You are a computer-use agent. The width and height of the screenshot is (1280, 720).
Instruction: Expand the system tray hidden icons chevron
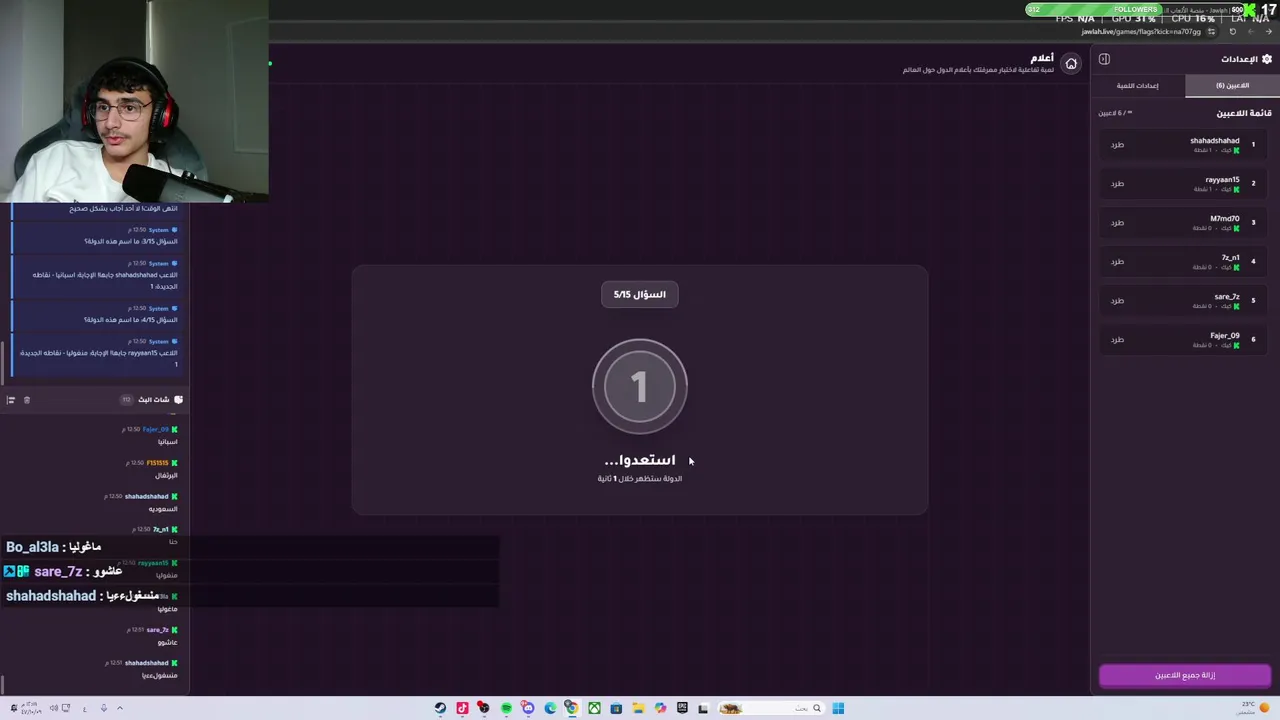(x=119, y=708)
